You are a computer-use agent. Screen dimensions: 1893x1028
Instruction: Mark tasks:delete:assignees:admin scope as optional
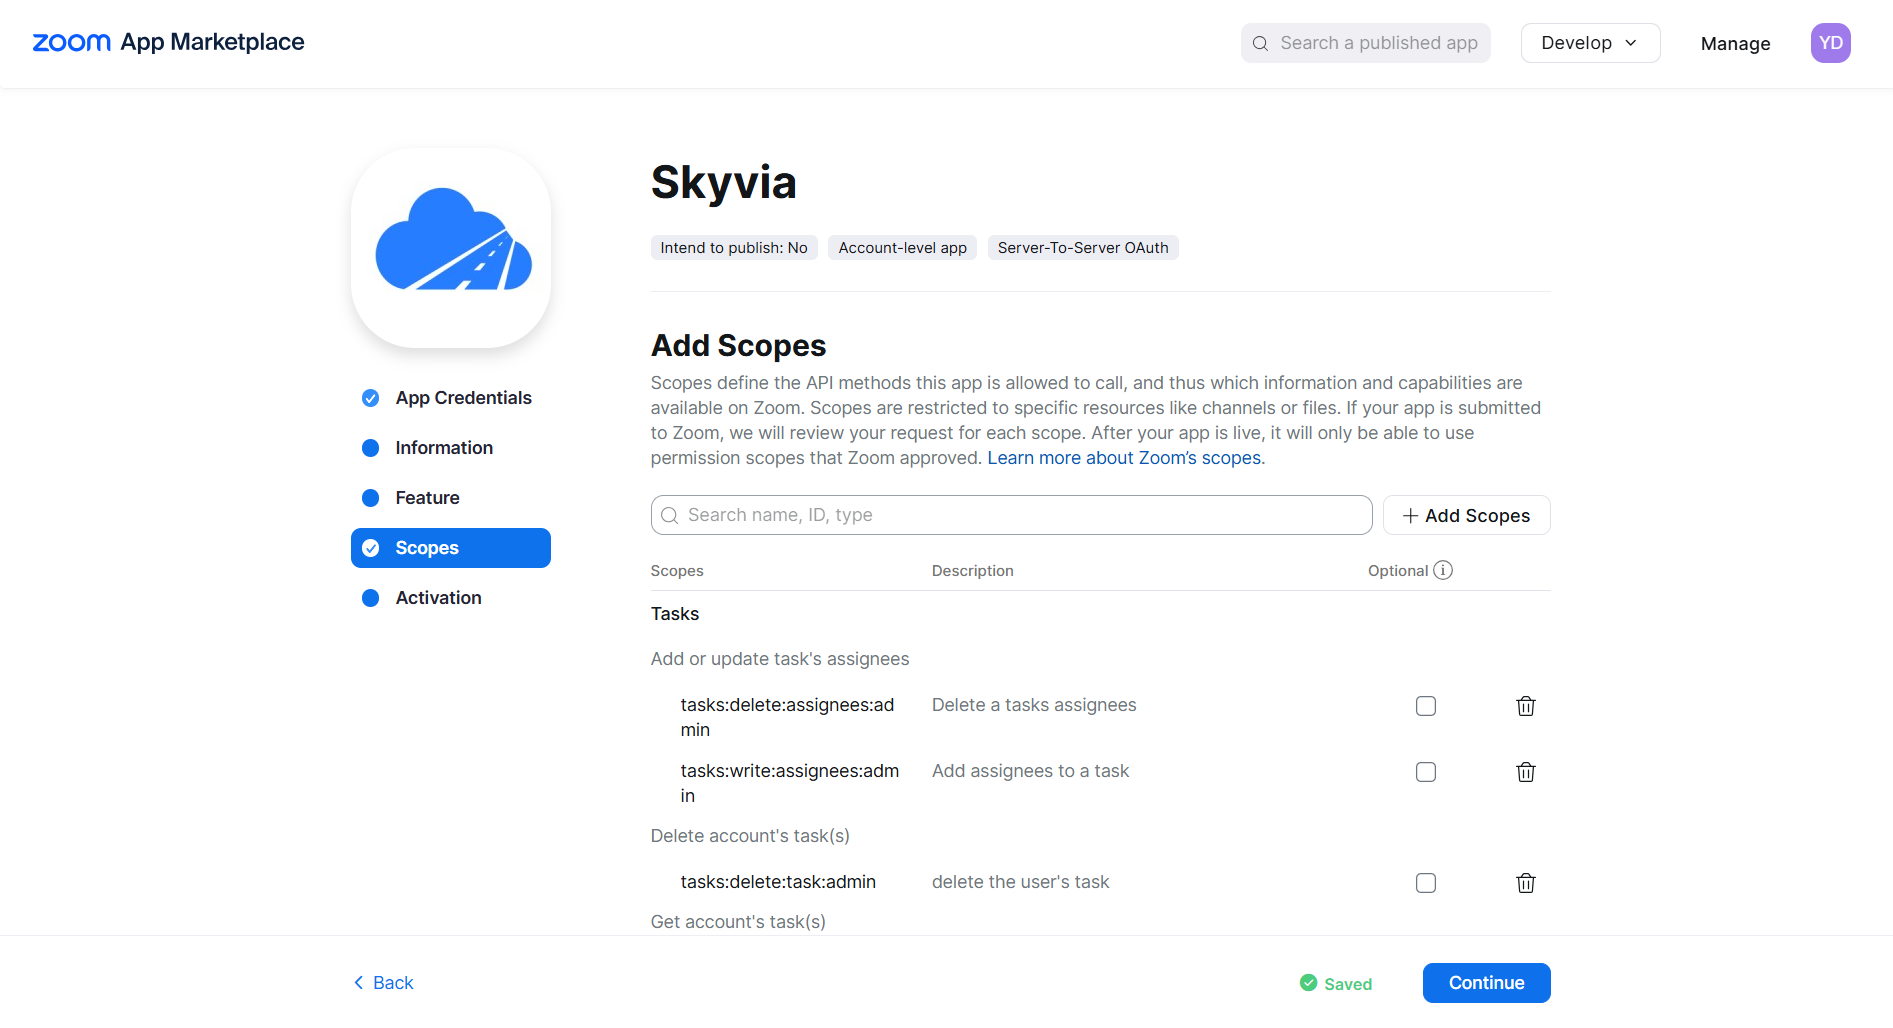1425,706
